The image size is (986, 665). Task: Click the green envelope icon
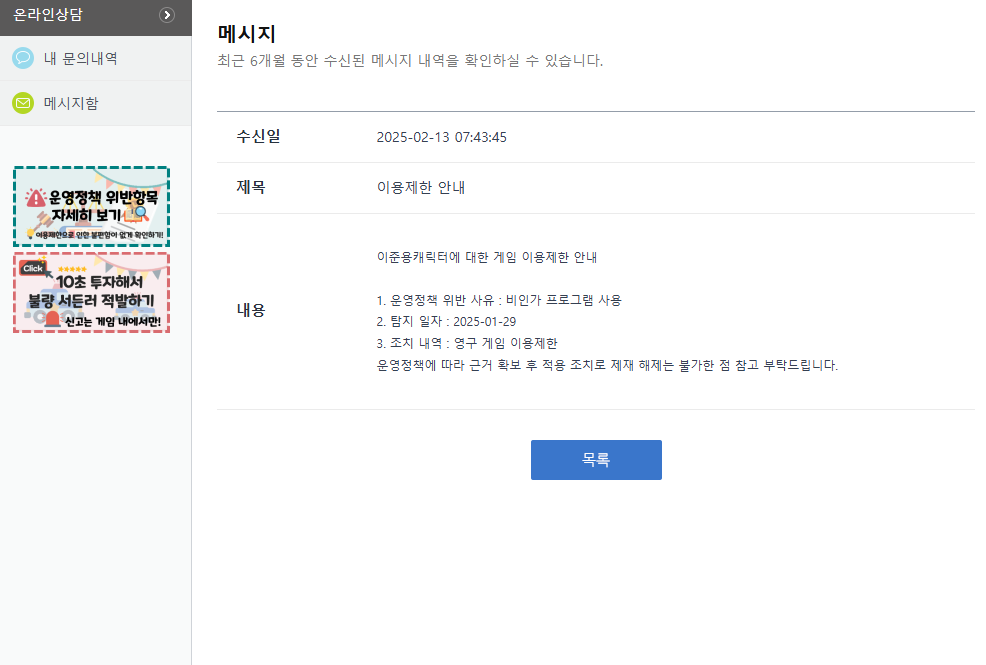23,103
